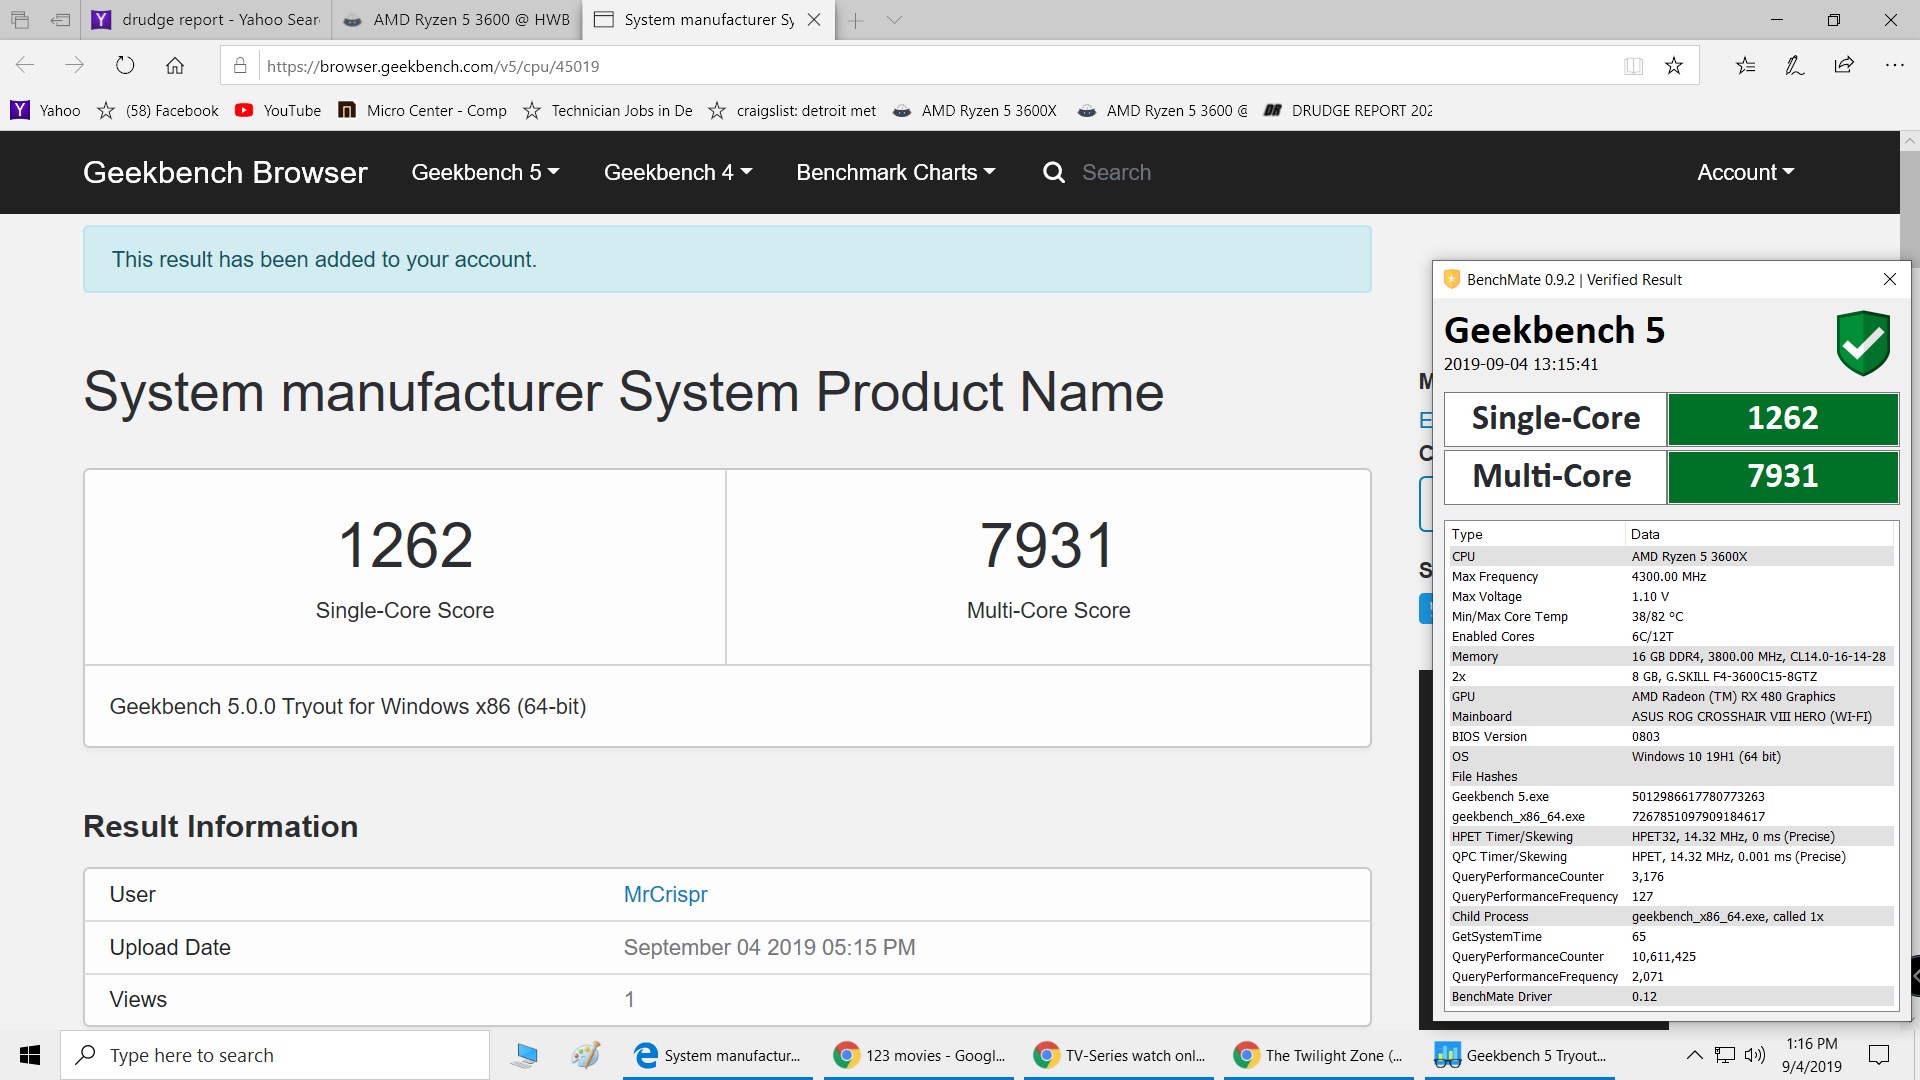Open Micro Center bookmark
1920x1080 pixels.
423,111
